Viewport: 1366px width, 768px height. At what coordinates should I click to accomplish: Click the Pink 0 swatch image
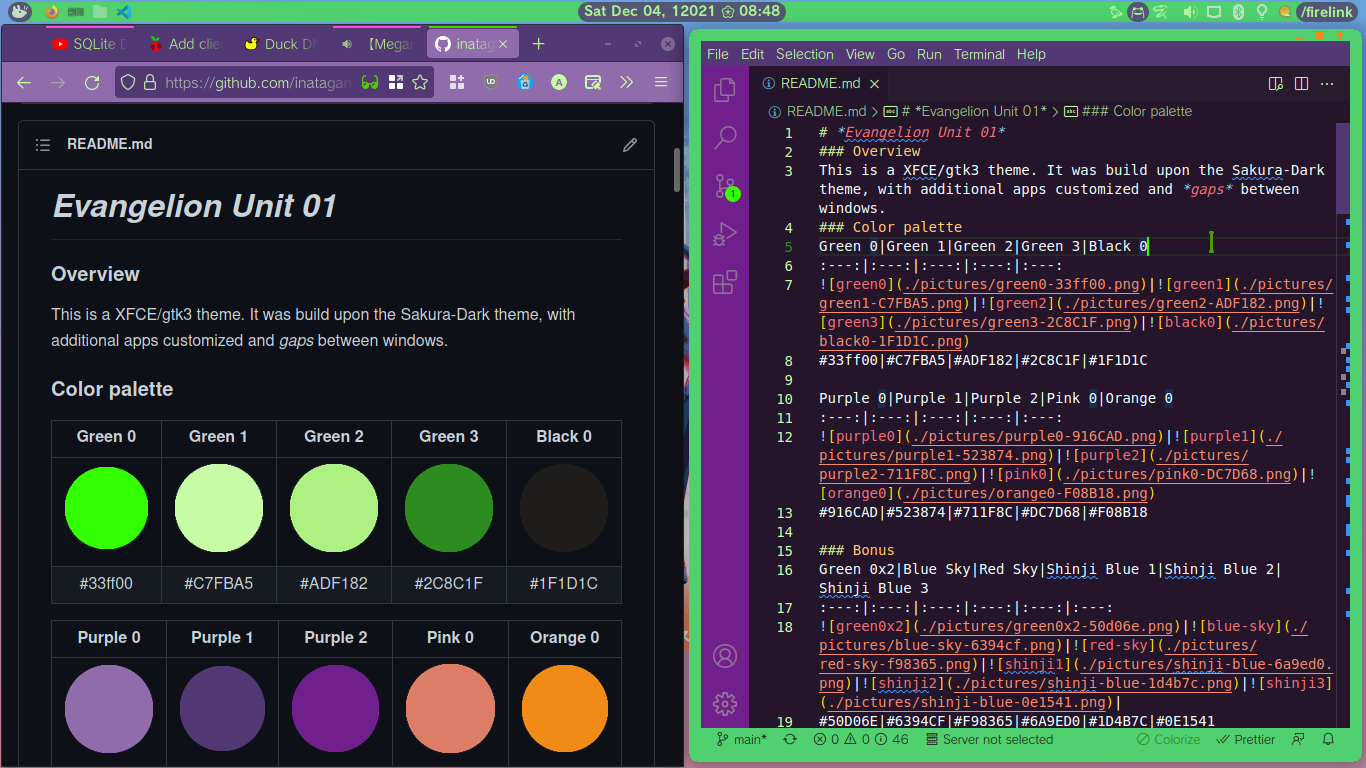point(450,707)
